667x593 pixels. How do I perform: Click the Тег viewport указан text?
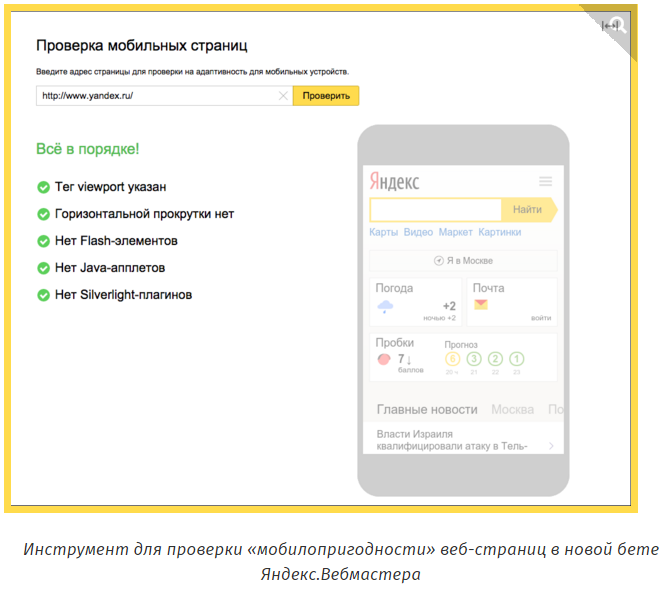pyautogui.click(x=111, y=187)
